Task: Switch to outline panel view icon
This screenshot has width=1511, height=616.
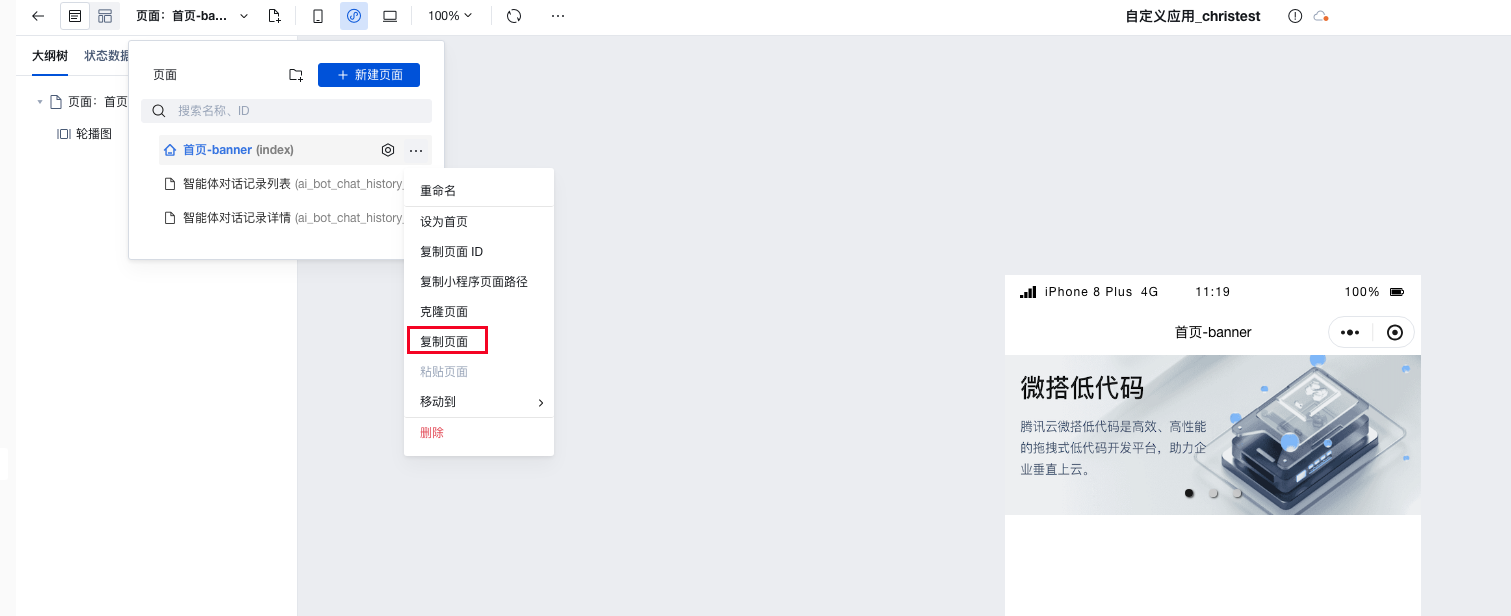Action: tap(75, 16)
